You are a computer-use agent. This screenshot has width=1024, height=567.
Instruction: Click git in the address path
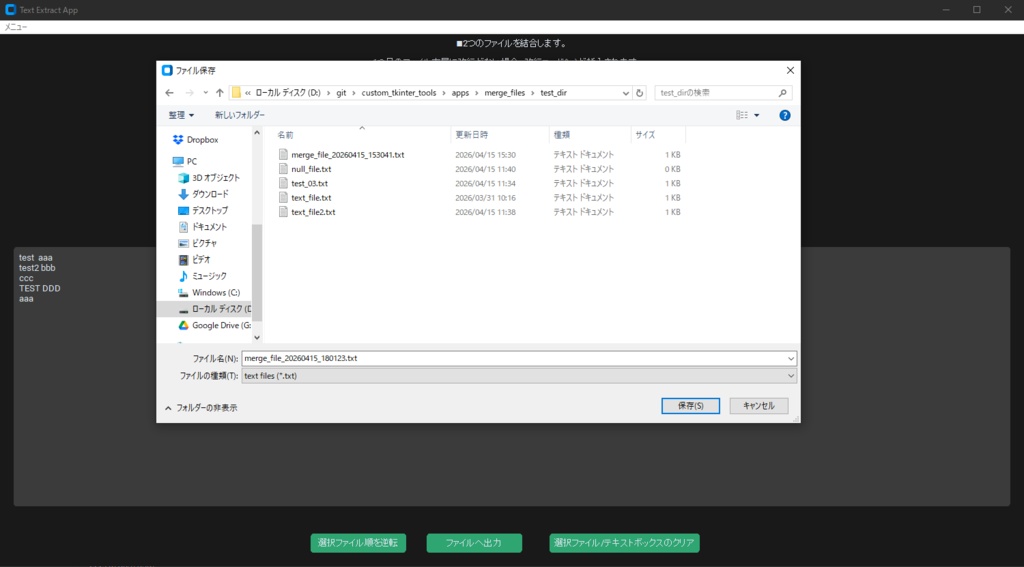(x=342, y=93)
